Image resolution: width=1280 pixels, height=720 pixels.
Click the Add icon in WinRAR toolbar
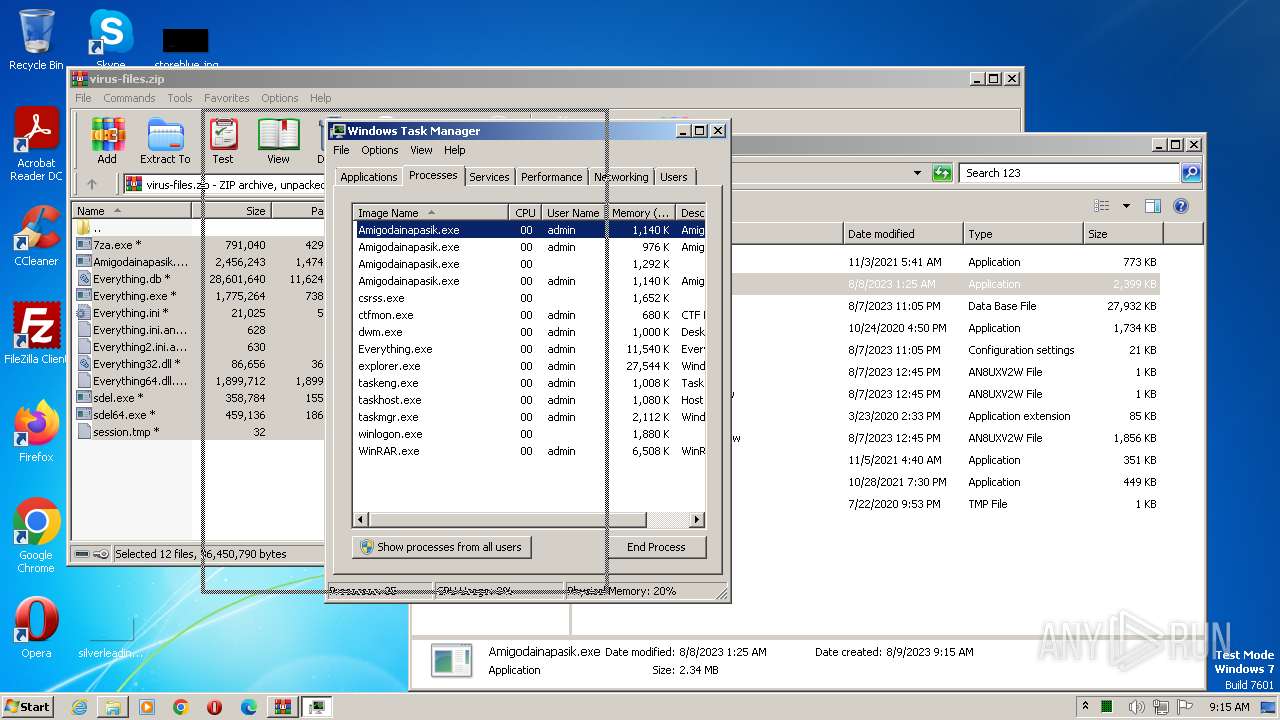(x=107, y=140)
